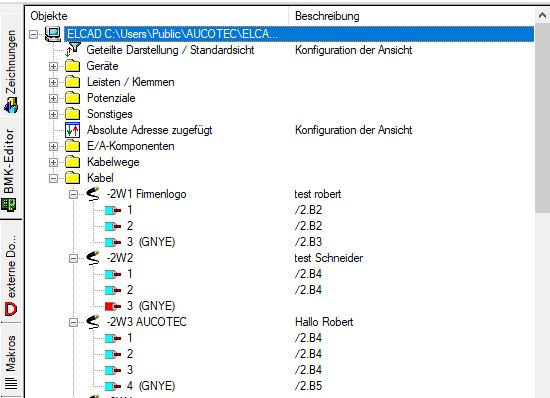This screenshot has height=398, width=550.
Task: Collapse the Kabel folder
Action: 53,178
